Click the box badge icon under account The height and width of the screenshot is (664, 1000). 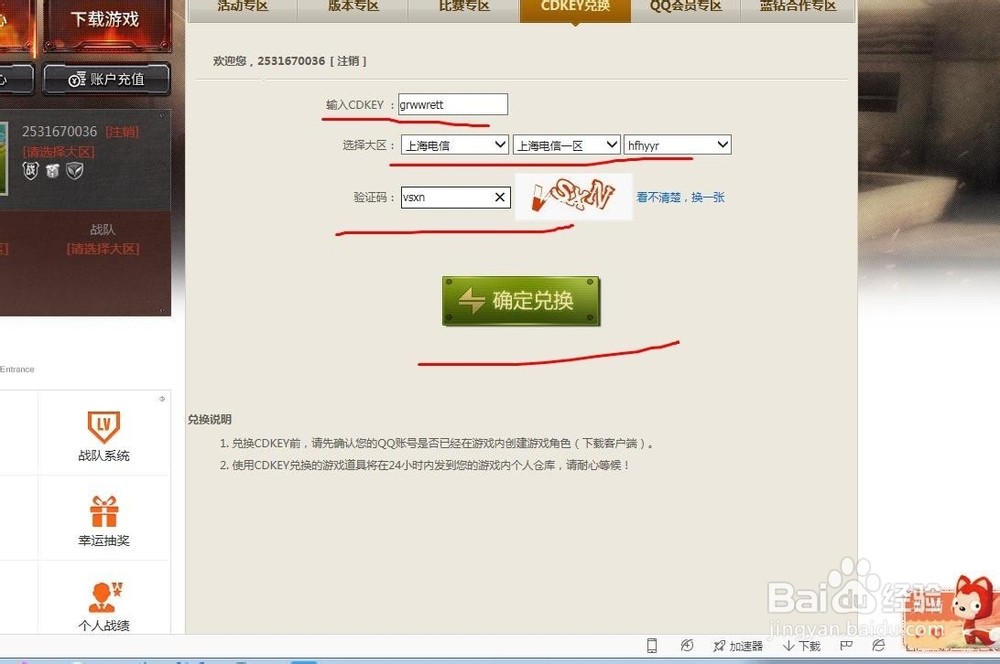coord(53,170)
